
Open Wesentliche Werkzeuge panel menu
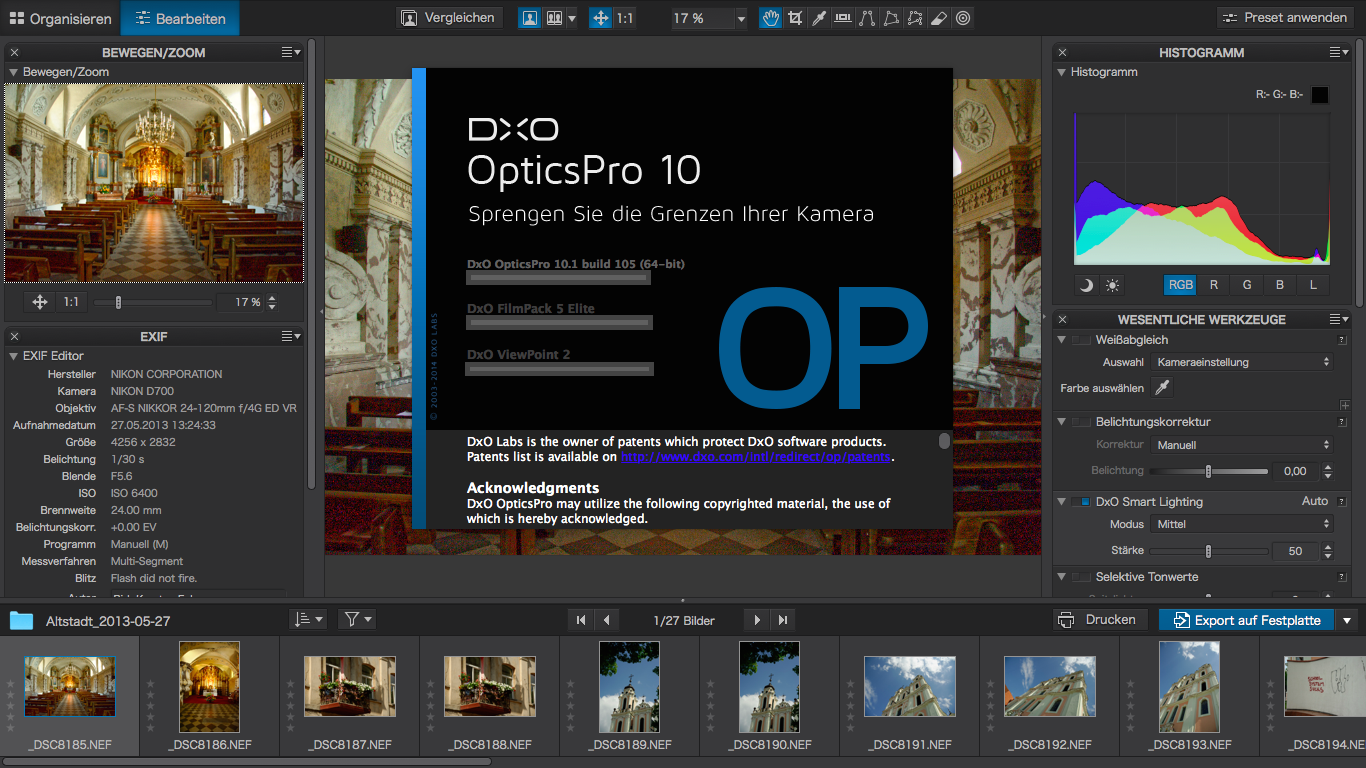click(x=1339, y=319)
